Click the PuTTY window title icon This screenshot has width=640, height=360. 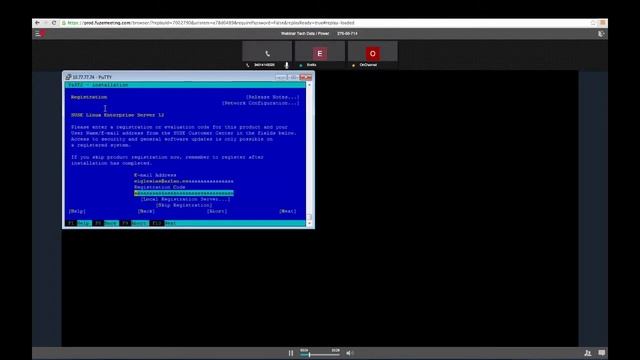[x=68, y=77]
